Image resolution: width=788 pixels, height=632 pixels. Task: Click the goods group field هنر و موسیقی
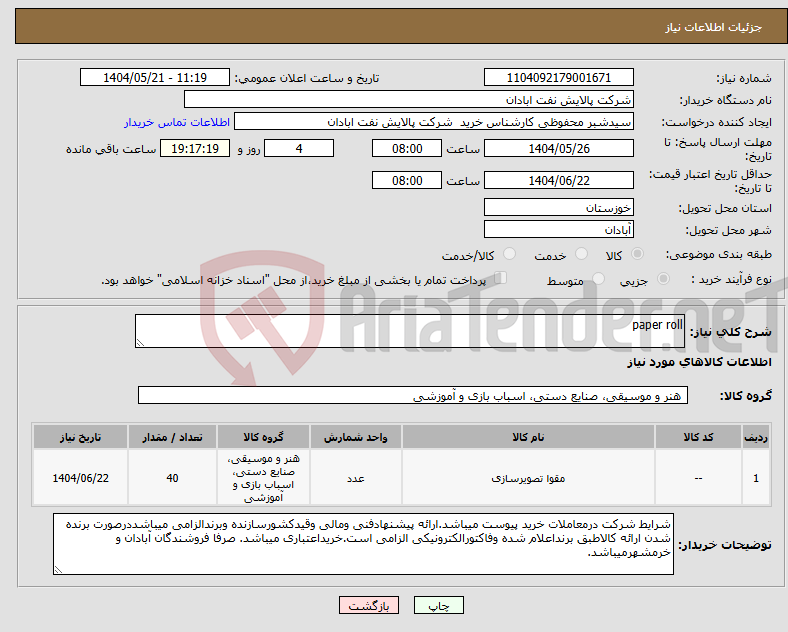click(x=413, y=395)
